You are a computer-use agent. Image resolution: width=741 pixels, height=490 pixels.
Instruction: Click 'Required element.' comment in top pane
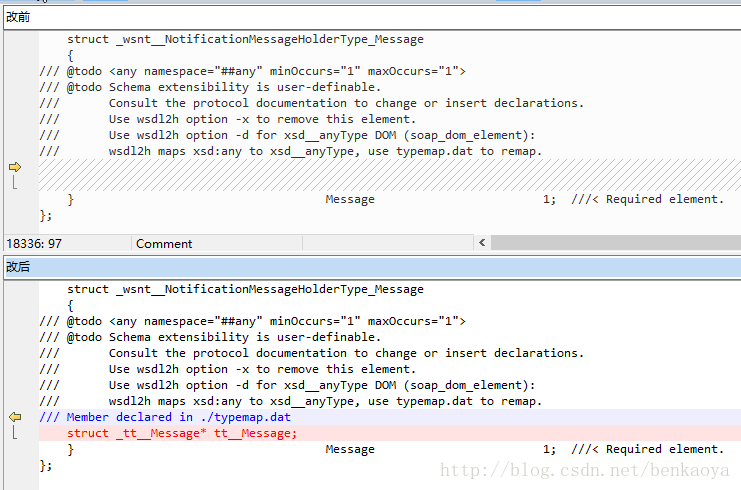[664, 199]
